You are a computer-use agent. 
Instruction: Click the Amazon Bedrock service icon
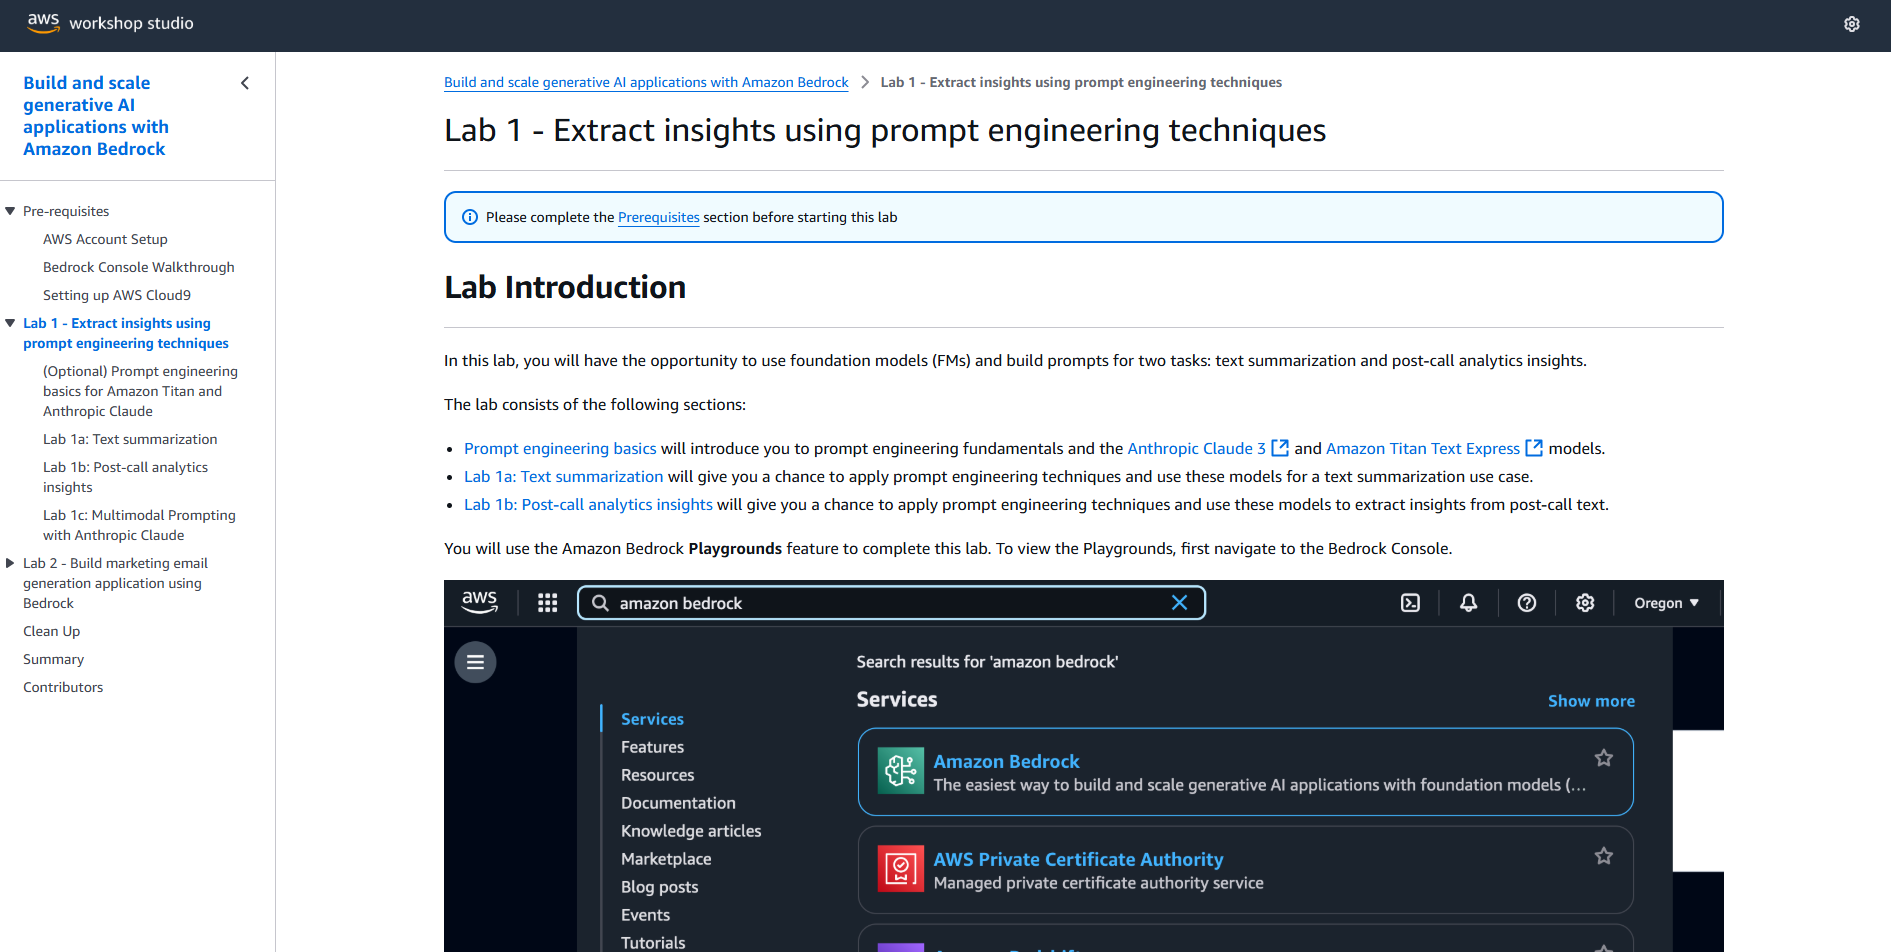(900, 771)
